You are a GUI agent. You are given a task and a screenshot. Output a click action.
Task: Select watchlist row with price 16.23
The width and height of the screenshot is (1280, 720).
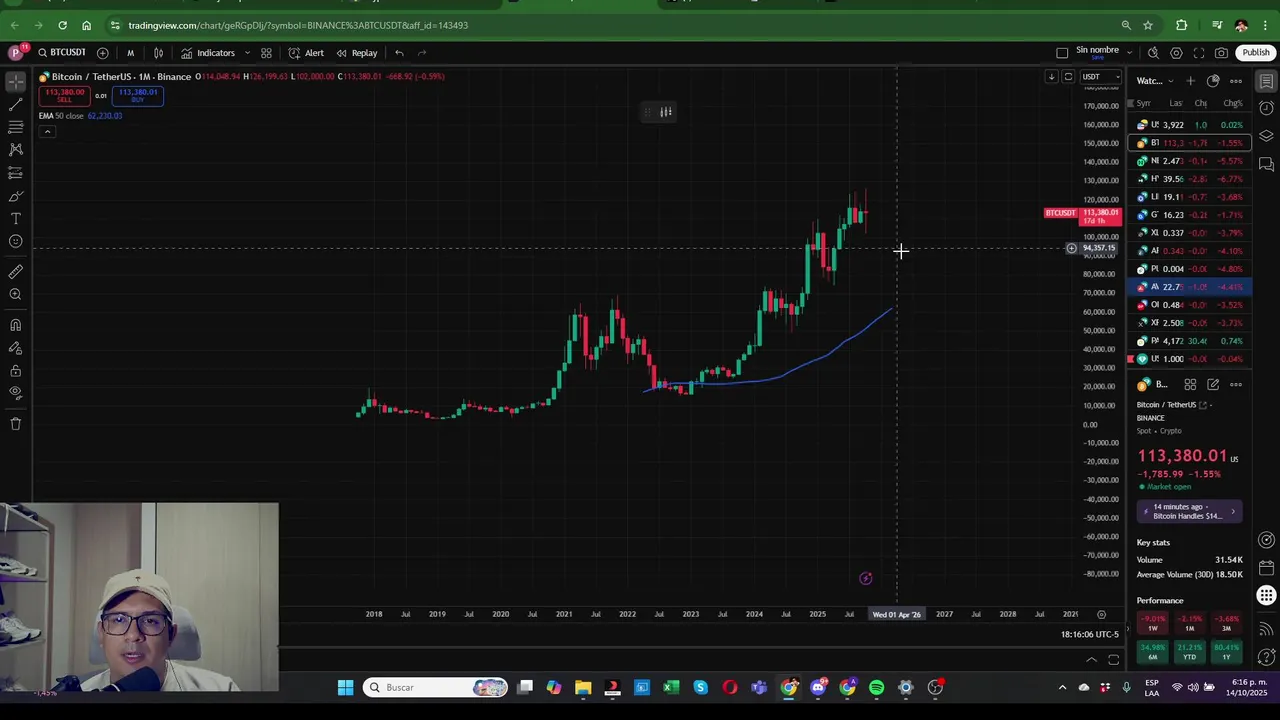pos(1190,215)
